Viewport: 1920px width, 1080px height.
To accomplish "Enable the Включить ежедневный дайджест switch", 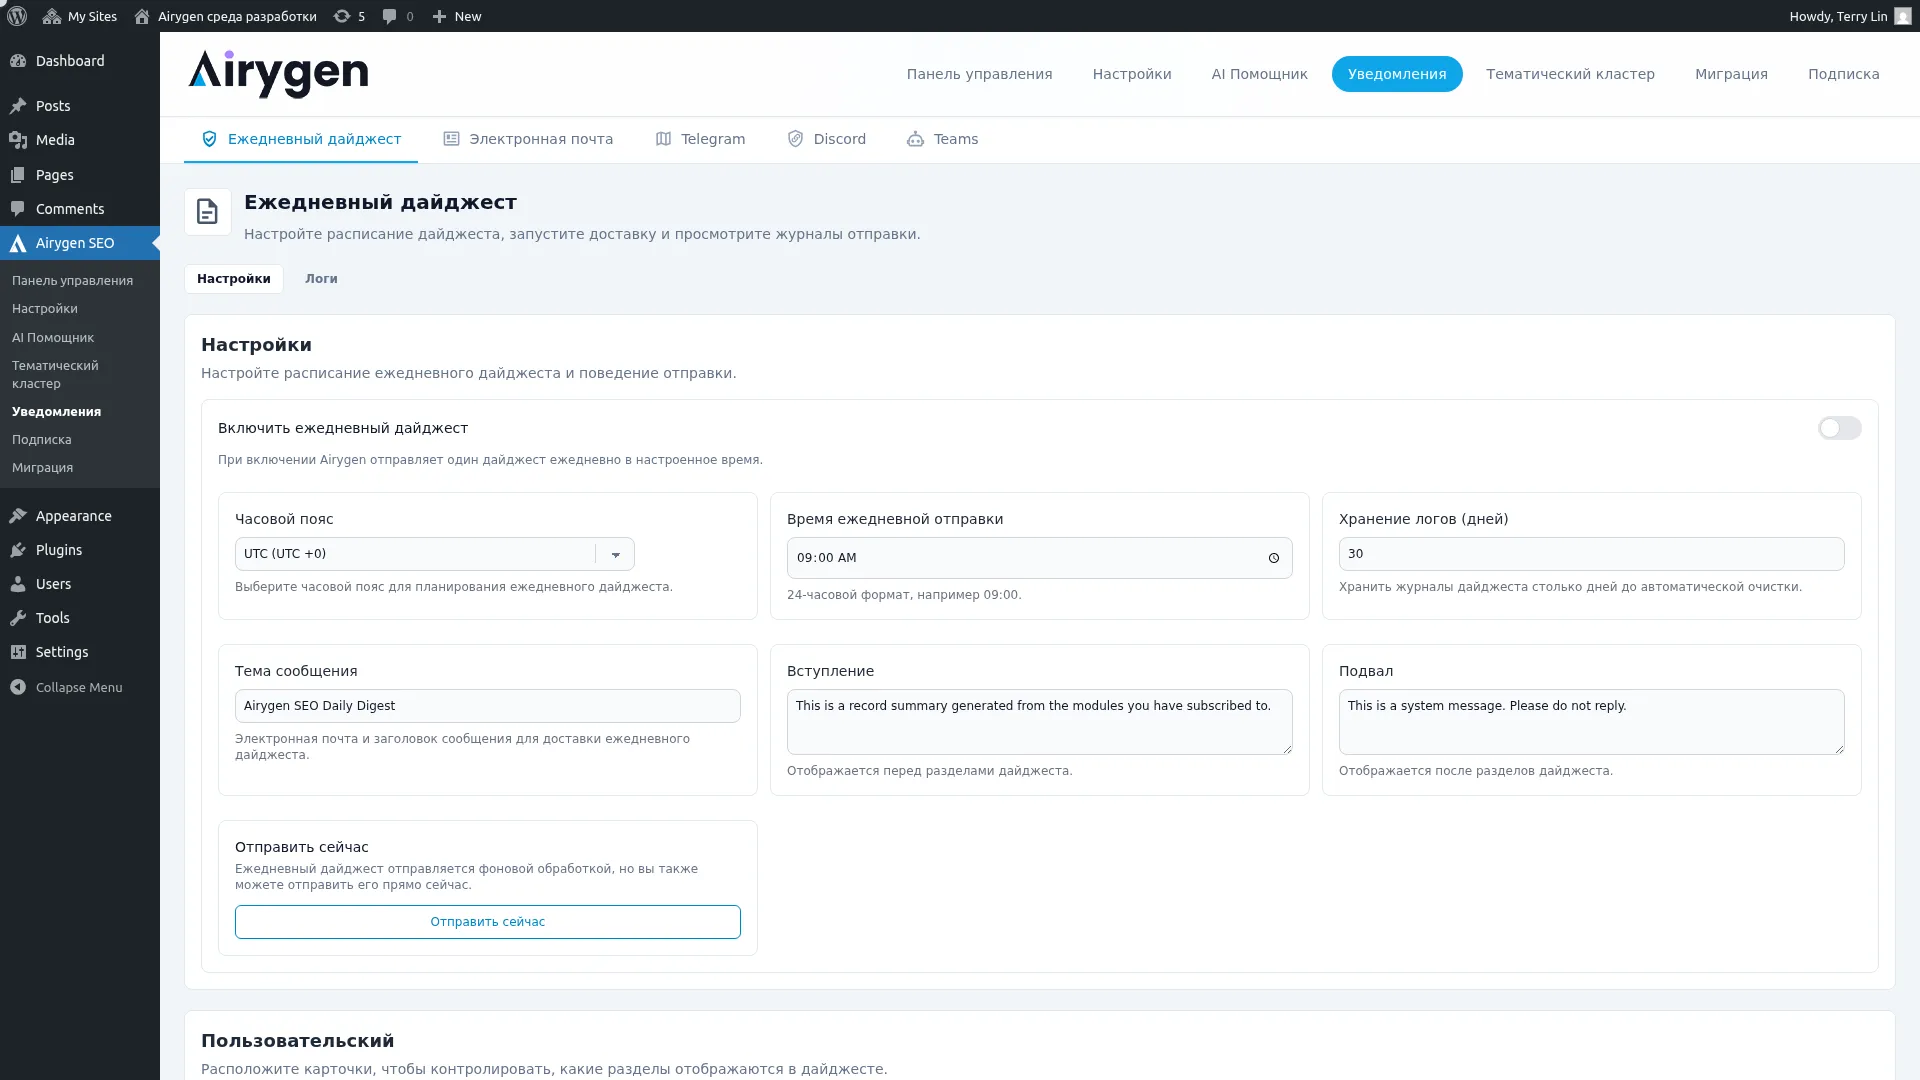I will click(x=1839, y=428).
